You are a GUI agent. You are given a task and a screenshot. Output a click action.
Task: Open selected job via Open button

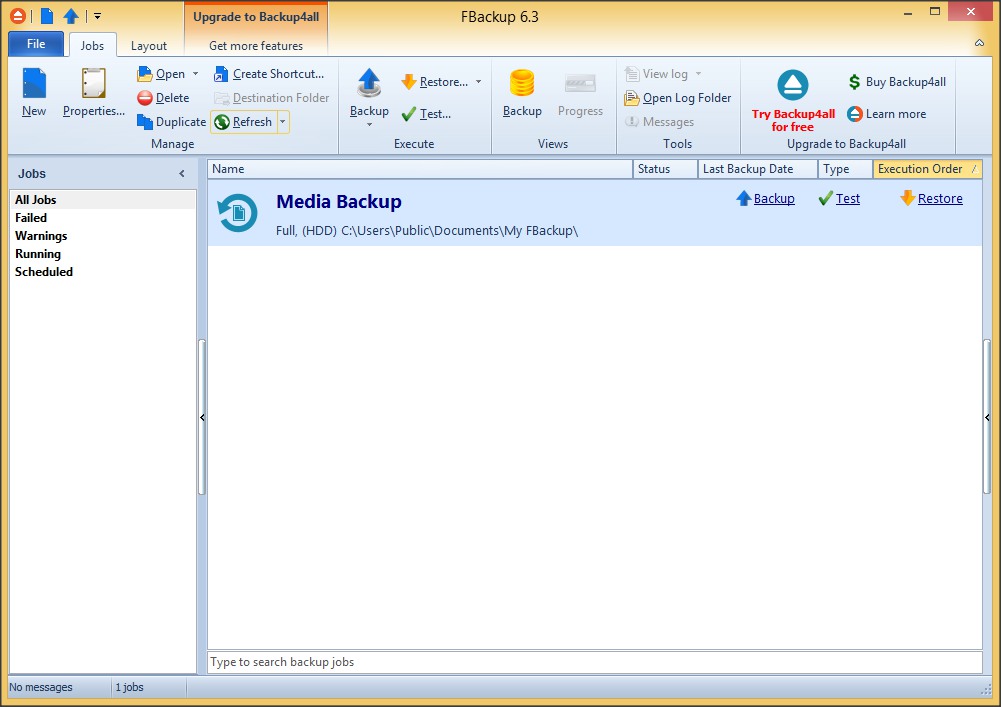pyautogui.click(x=162, y=74)
